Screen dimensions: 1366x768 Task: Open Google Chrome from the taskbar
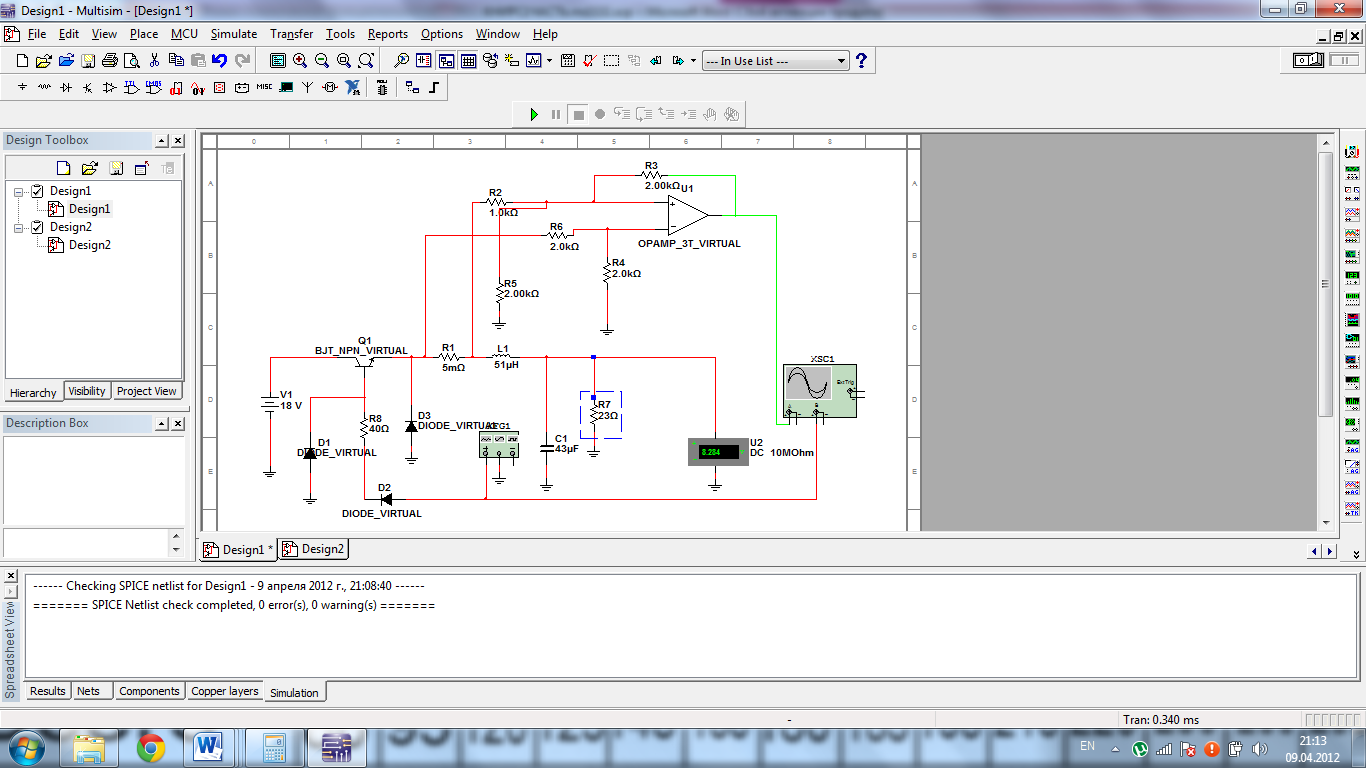click(151, 747)
